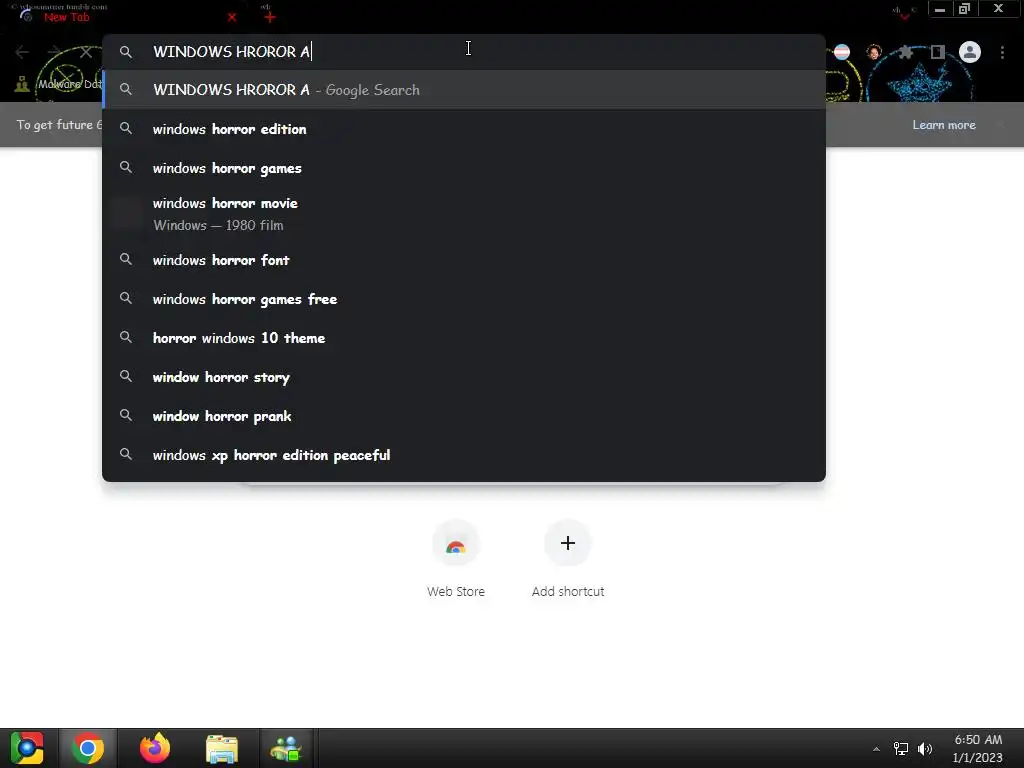Toggle the Chrome side panel icon
1024x768 pixels.
[x=938, y=52]
